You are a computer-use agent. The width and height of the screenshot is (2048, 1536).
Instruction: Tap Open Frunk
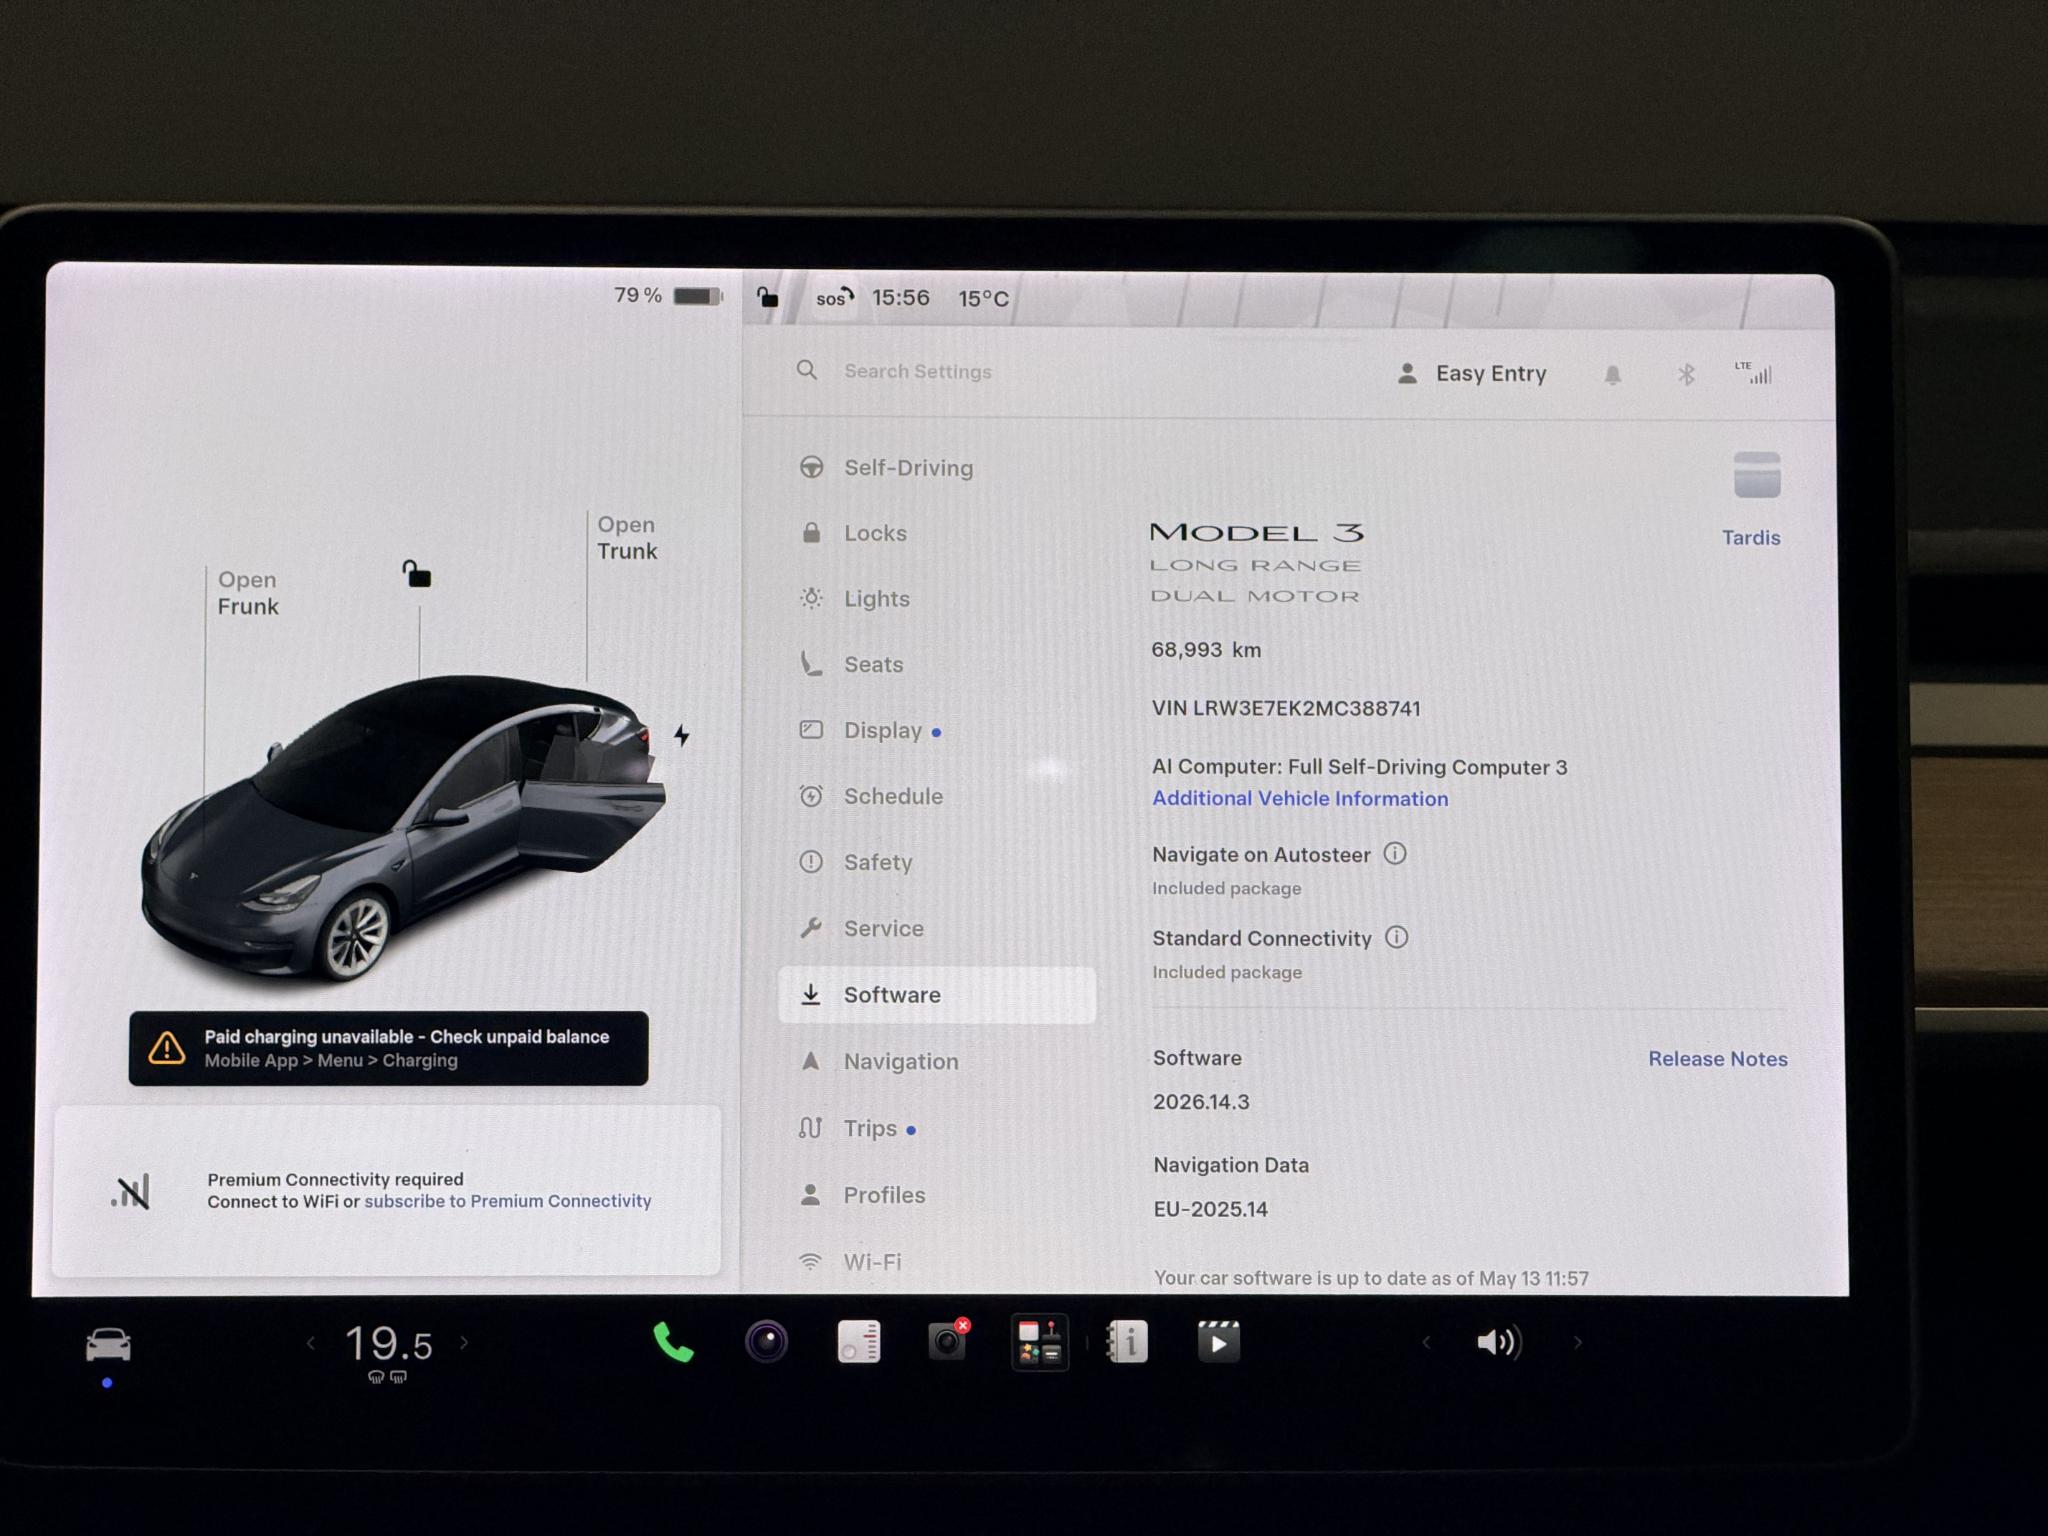(248, 593)
